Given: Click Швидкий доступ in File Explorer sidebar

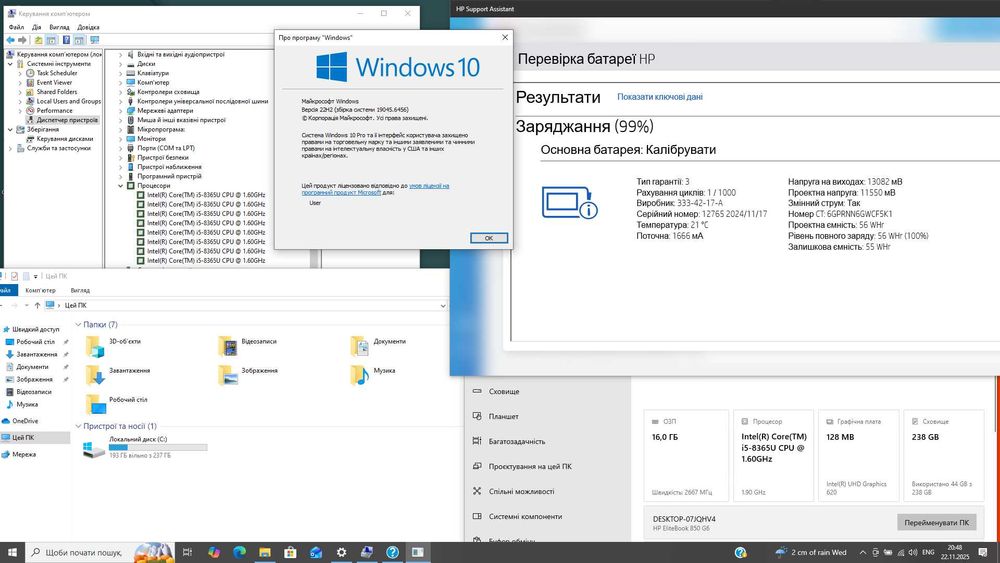Looking at the screenshot, I should 35,330.
